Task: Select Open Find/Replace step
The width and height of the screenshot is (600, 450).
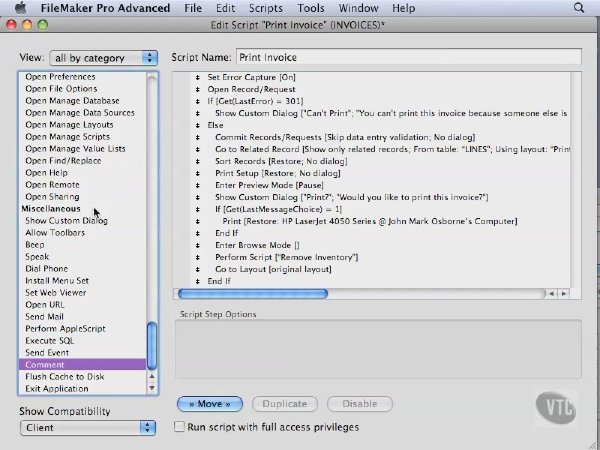Action: (x=82, y=161)
